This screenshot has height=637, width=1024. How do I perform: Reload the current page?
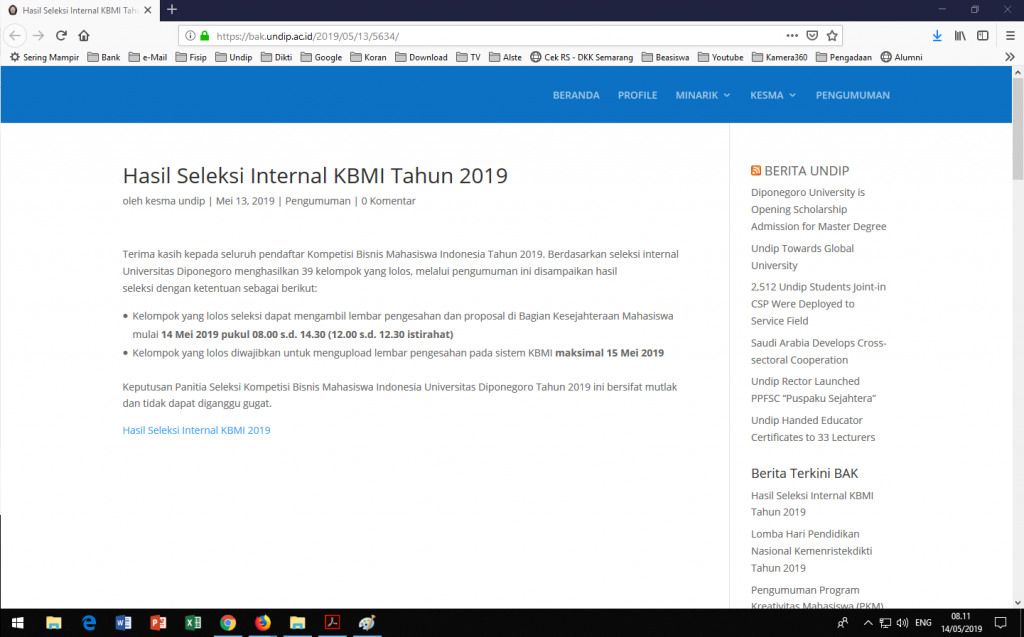tap(61, 35)
